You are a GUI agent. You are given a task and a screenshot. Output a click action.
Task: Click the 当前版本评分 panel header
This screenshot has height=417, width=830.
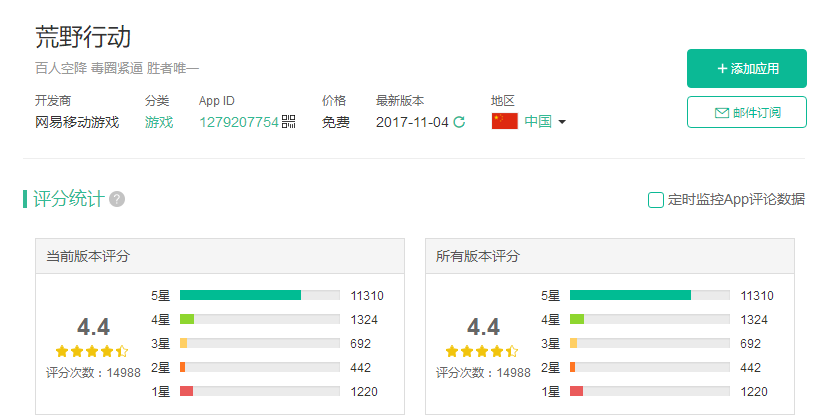(220, 256)
